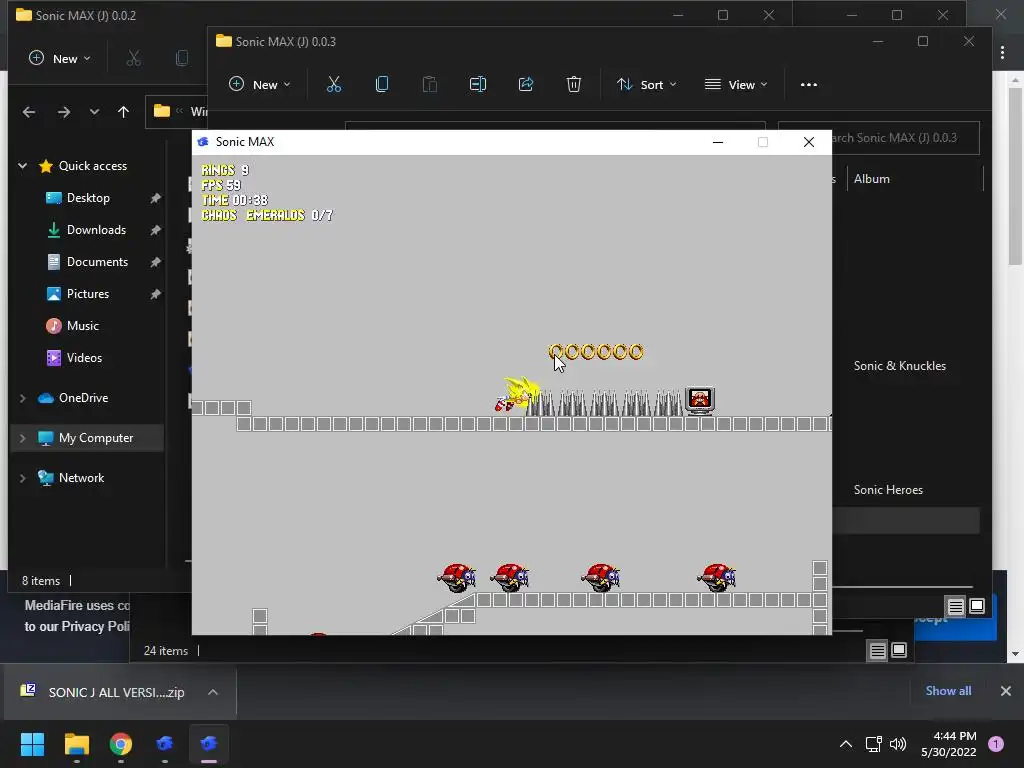The image size is (1024, 768).
Task: Open Windows Start menu
Action: 32,744
